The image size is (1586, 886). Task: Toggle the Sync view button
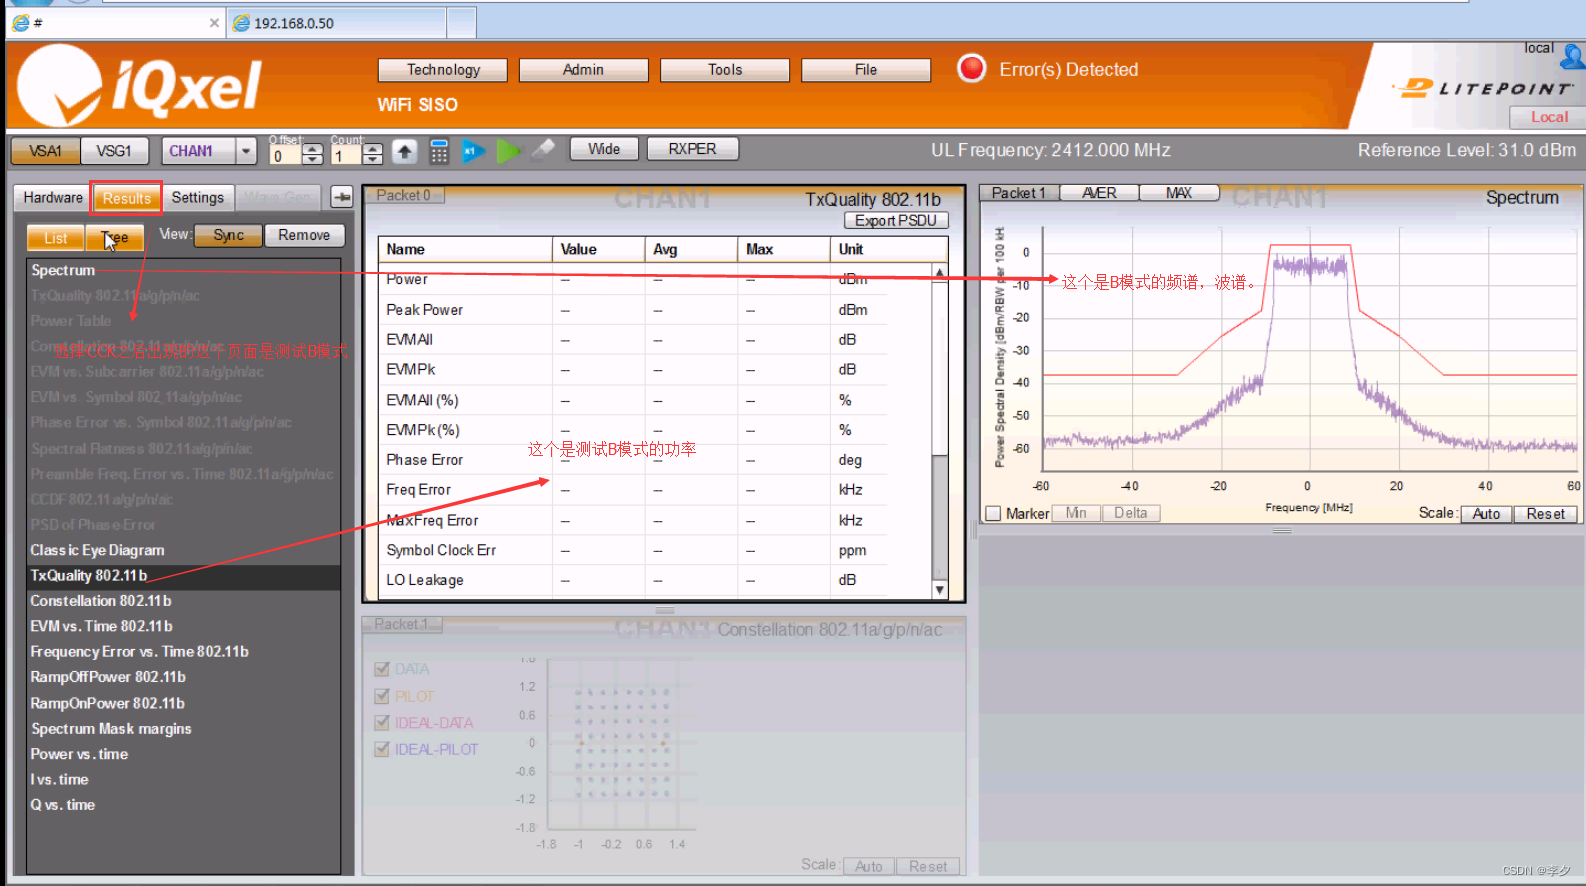tap(228, 235)
